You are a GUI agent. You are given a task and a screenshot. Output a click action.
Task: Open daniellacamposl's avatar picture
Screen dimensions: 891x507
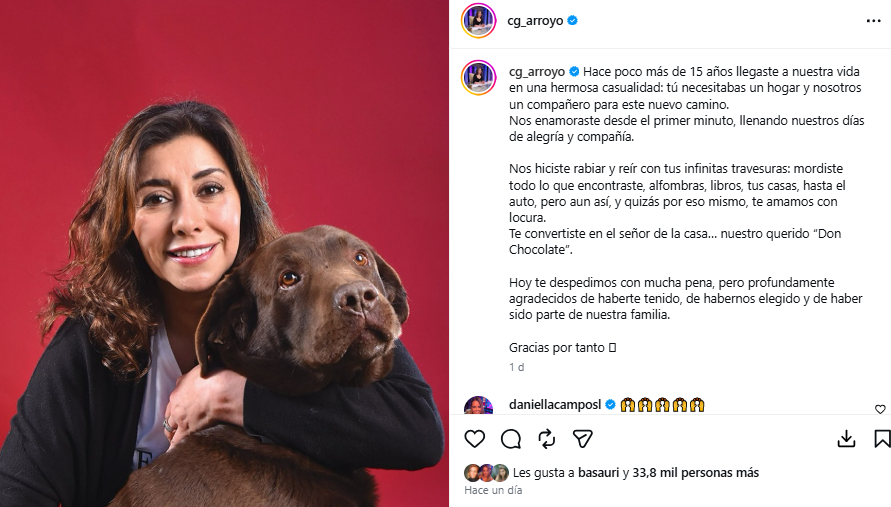coord(478,405)
